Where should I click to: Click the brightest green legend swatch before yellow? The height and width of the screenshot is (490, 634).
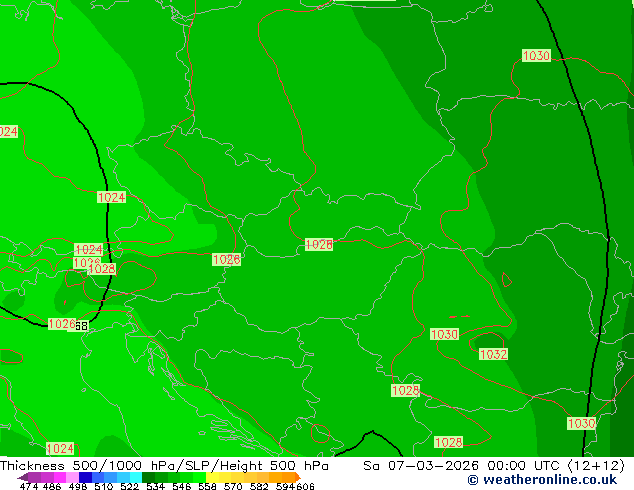pyautogui.click(x=200, y=477)
